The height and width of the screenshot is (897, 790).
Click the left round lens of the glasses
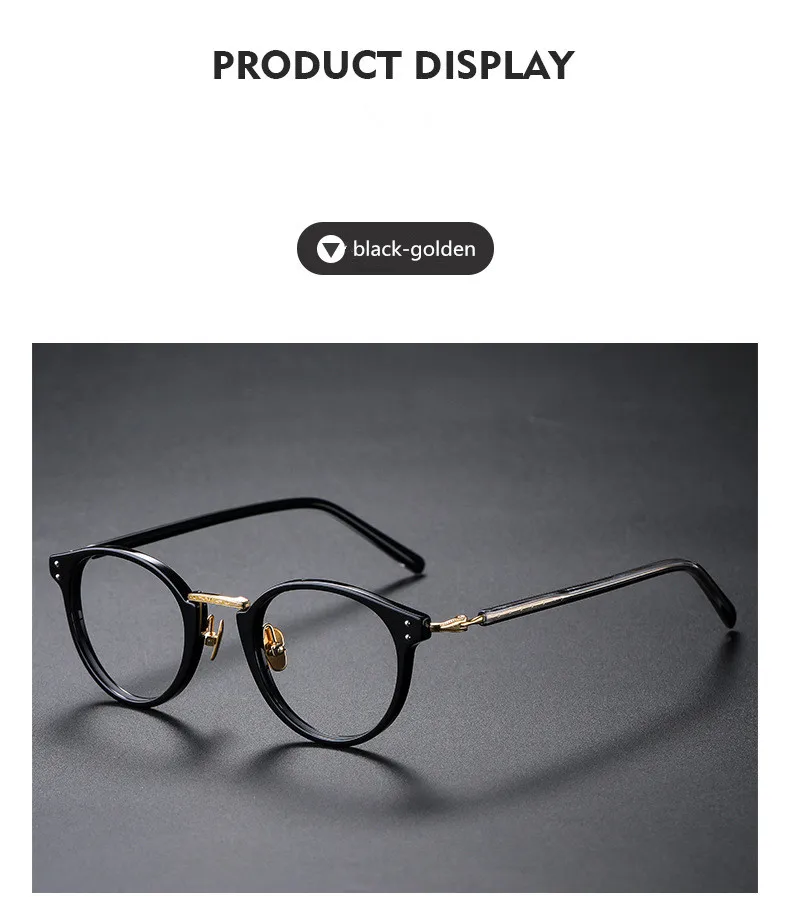(x=133, y=628)
